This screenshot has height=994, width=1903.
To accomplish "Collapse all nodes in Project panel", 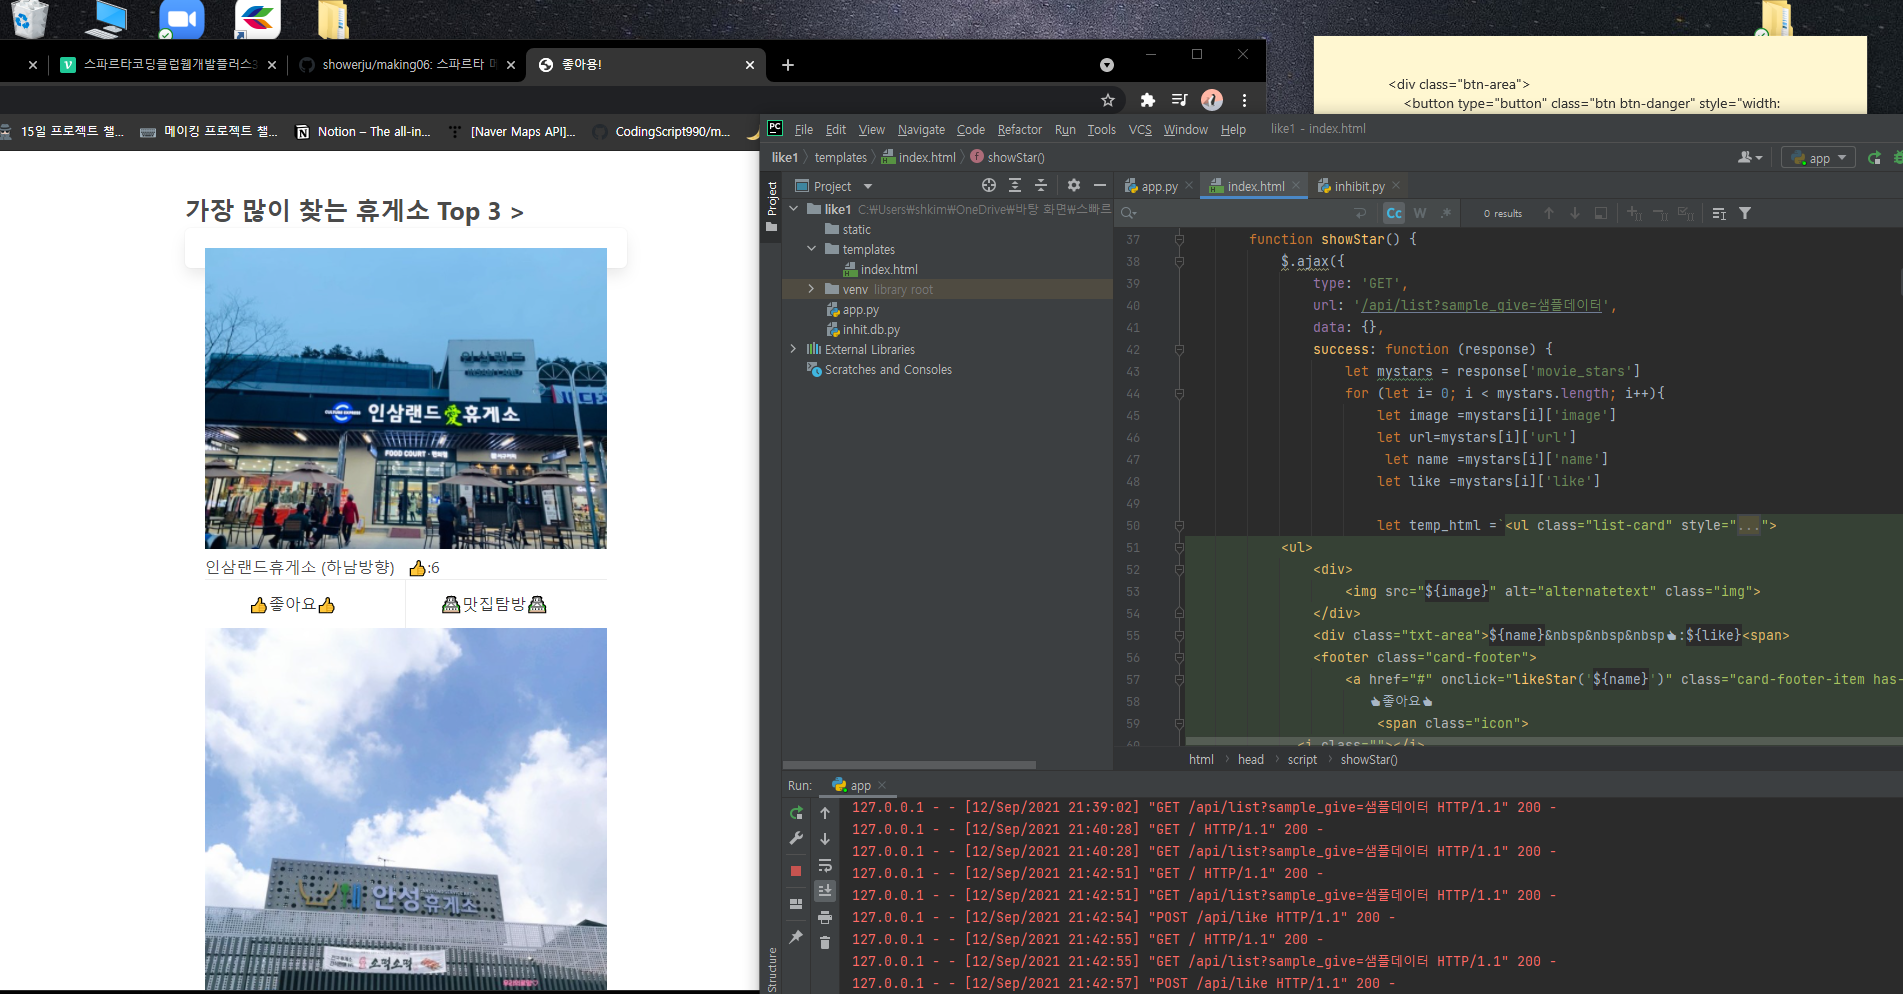I will pyautogui.click(x=1041, y=185).
